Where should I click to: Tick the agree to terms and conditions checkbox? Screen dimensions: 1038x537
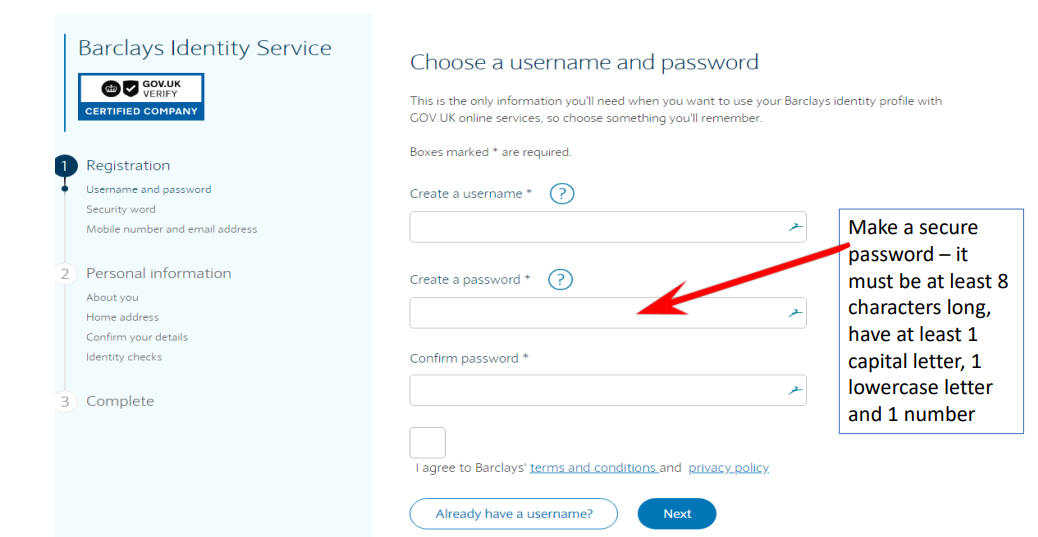[x=427, y=442]
